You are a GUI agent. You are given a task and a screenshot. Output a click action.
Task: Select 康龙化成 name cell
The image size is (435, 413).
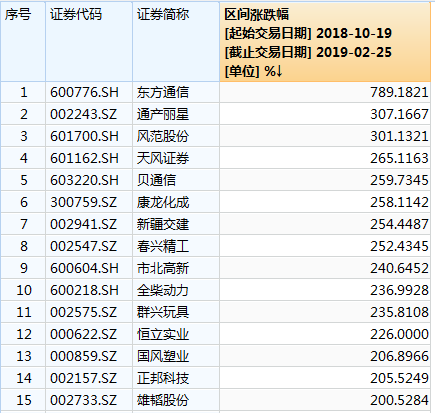(x=176, y=202)
